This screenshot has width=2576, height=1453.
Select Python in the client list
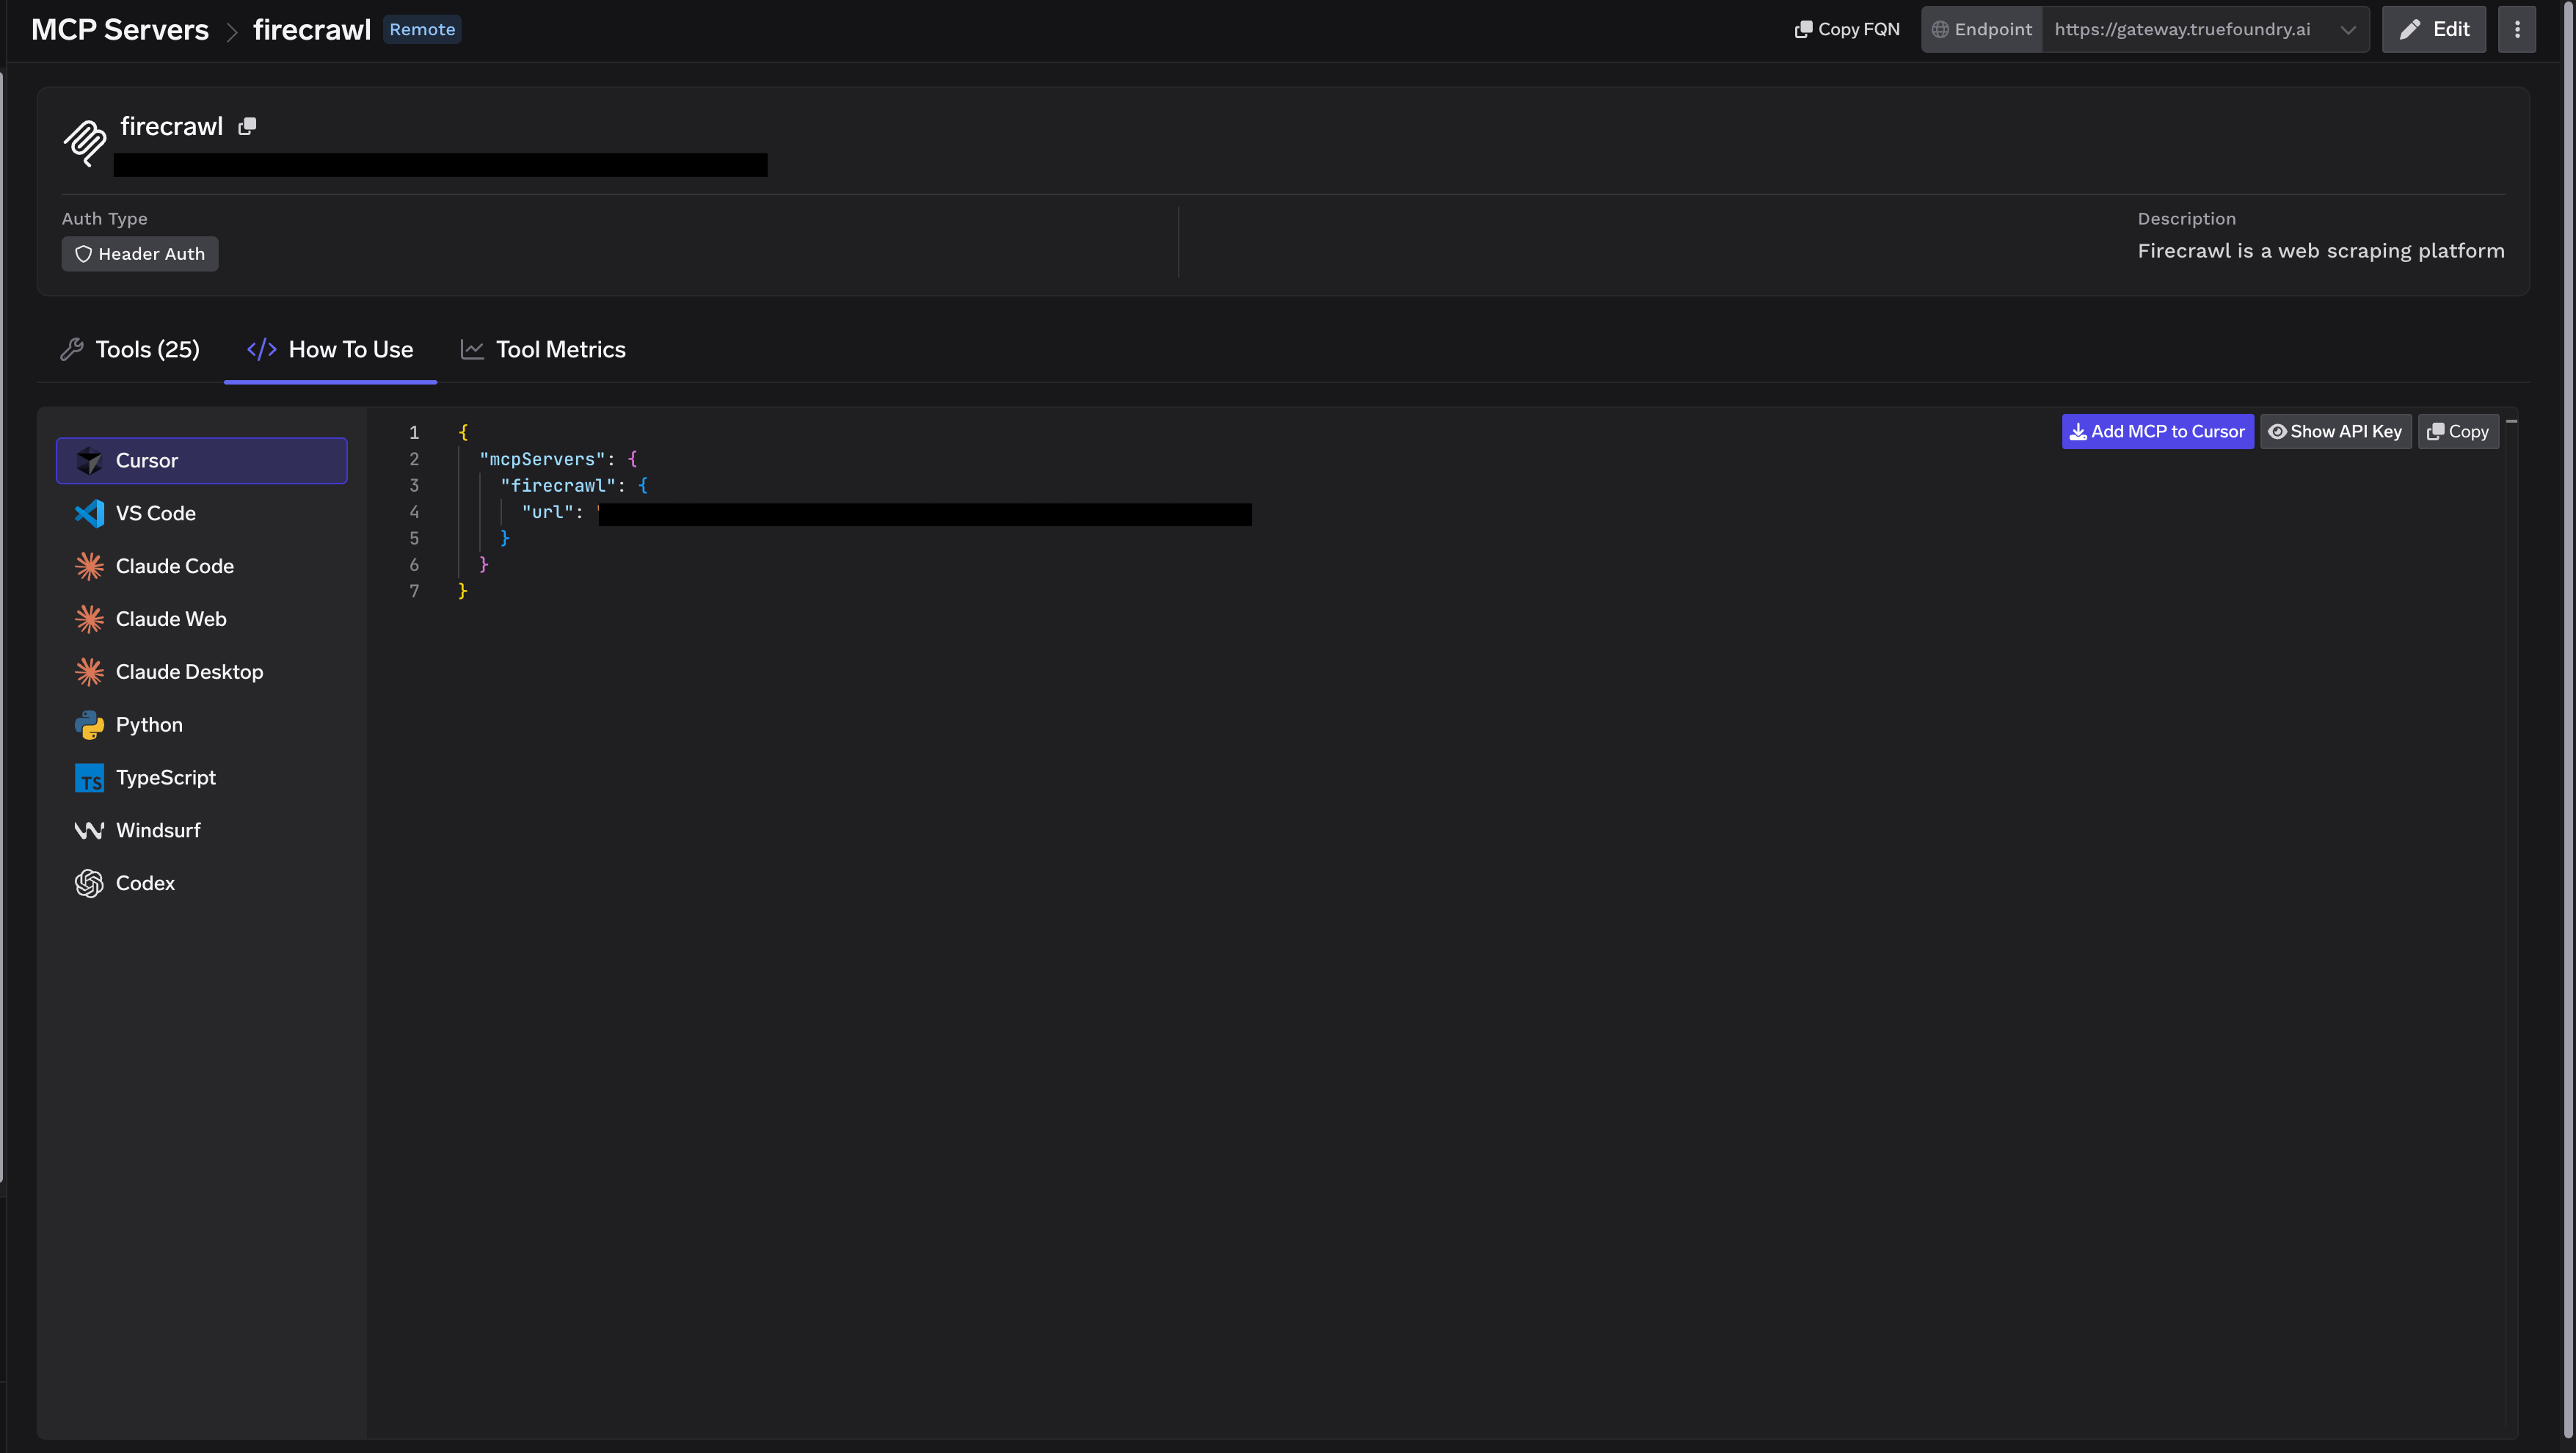(202, 725)
